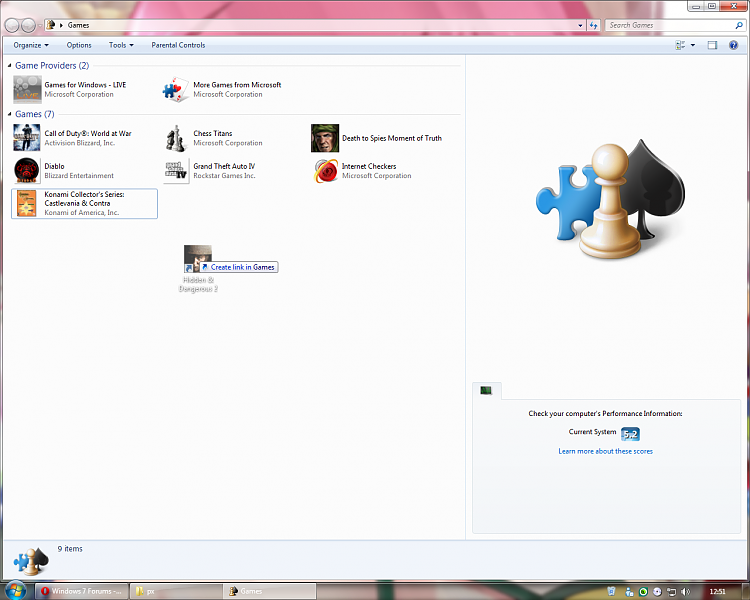Open the Windows Start orb
This screenshot has width=750, height=600.
pyautogui.click(x=14, y=591)
